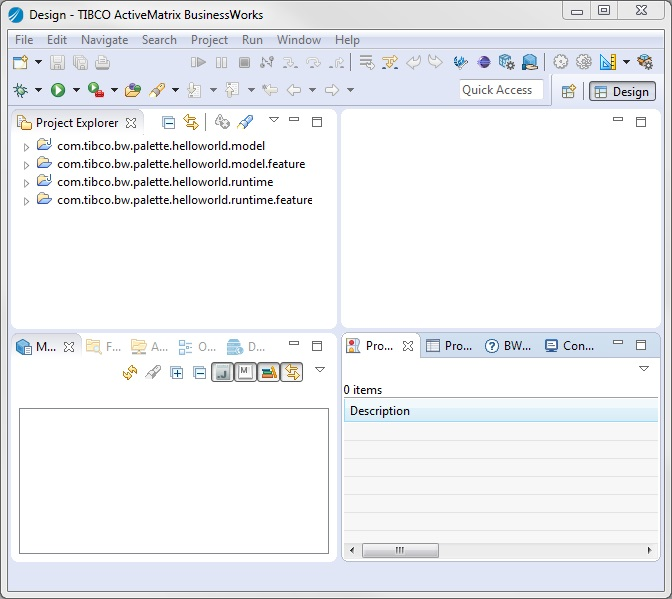
Task: Open the Window menu
Action: point(298,40)
